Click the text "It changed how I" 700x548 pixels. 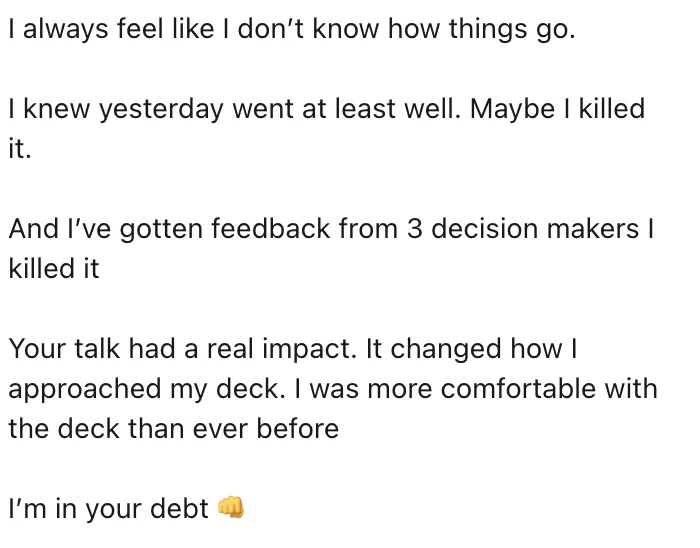click(x=471, y=348)
